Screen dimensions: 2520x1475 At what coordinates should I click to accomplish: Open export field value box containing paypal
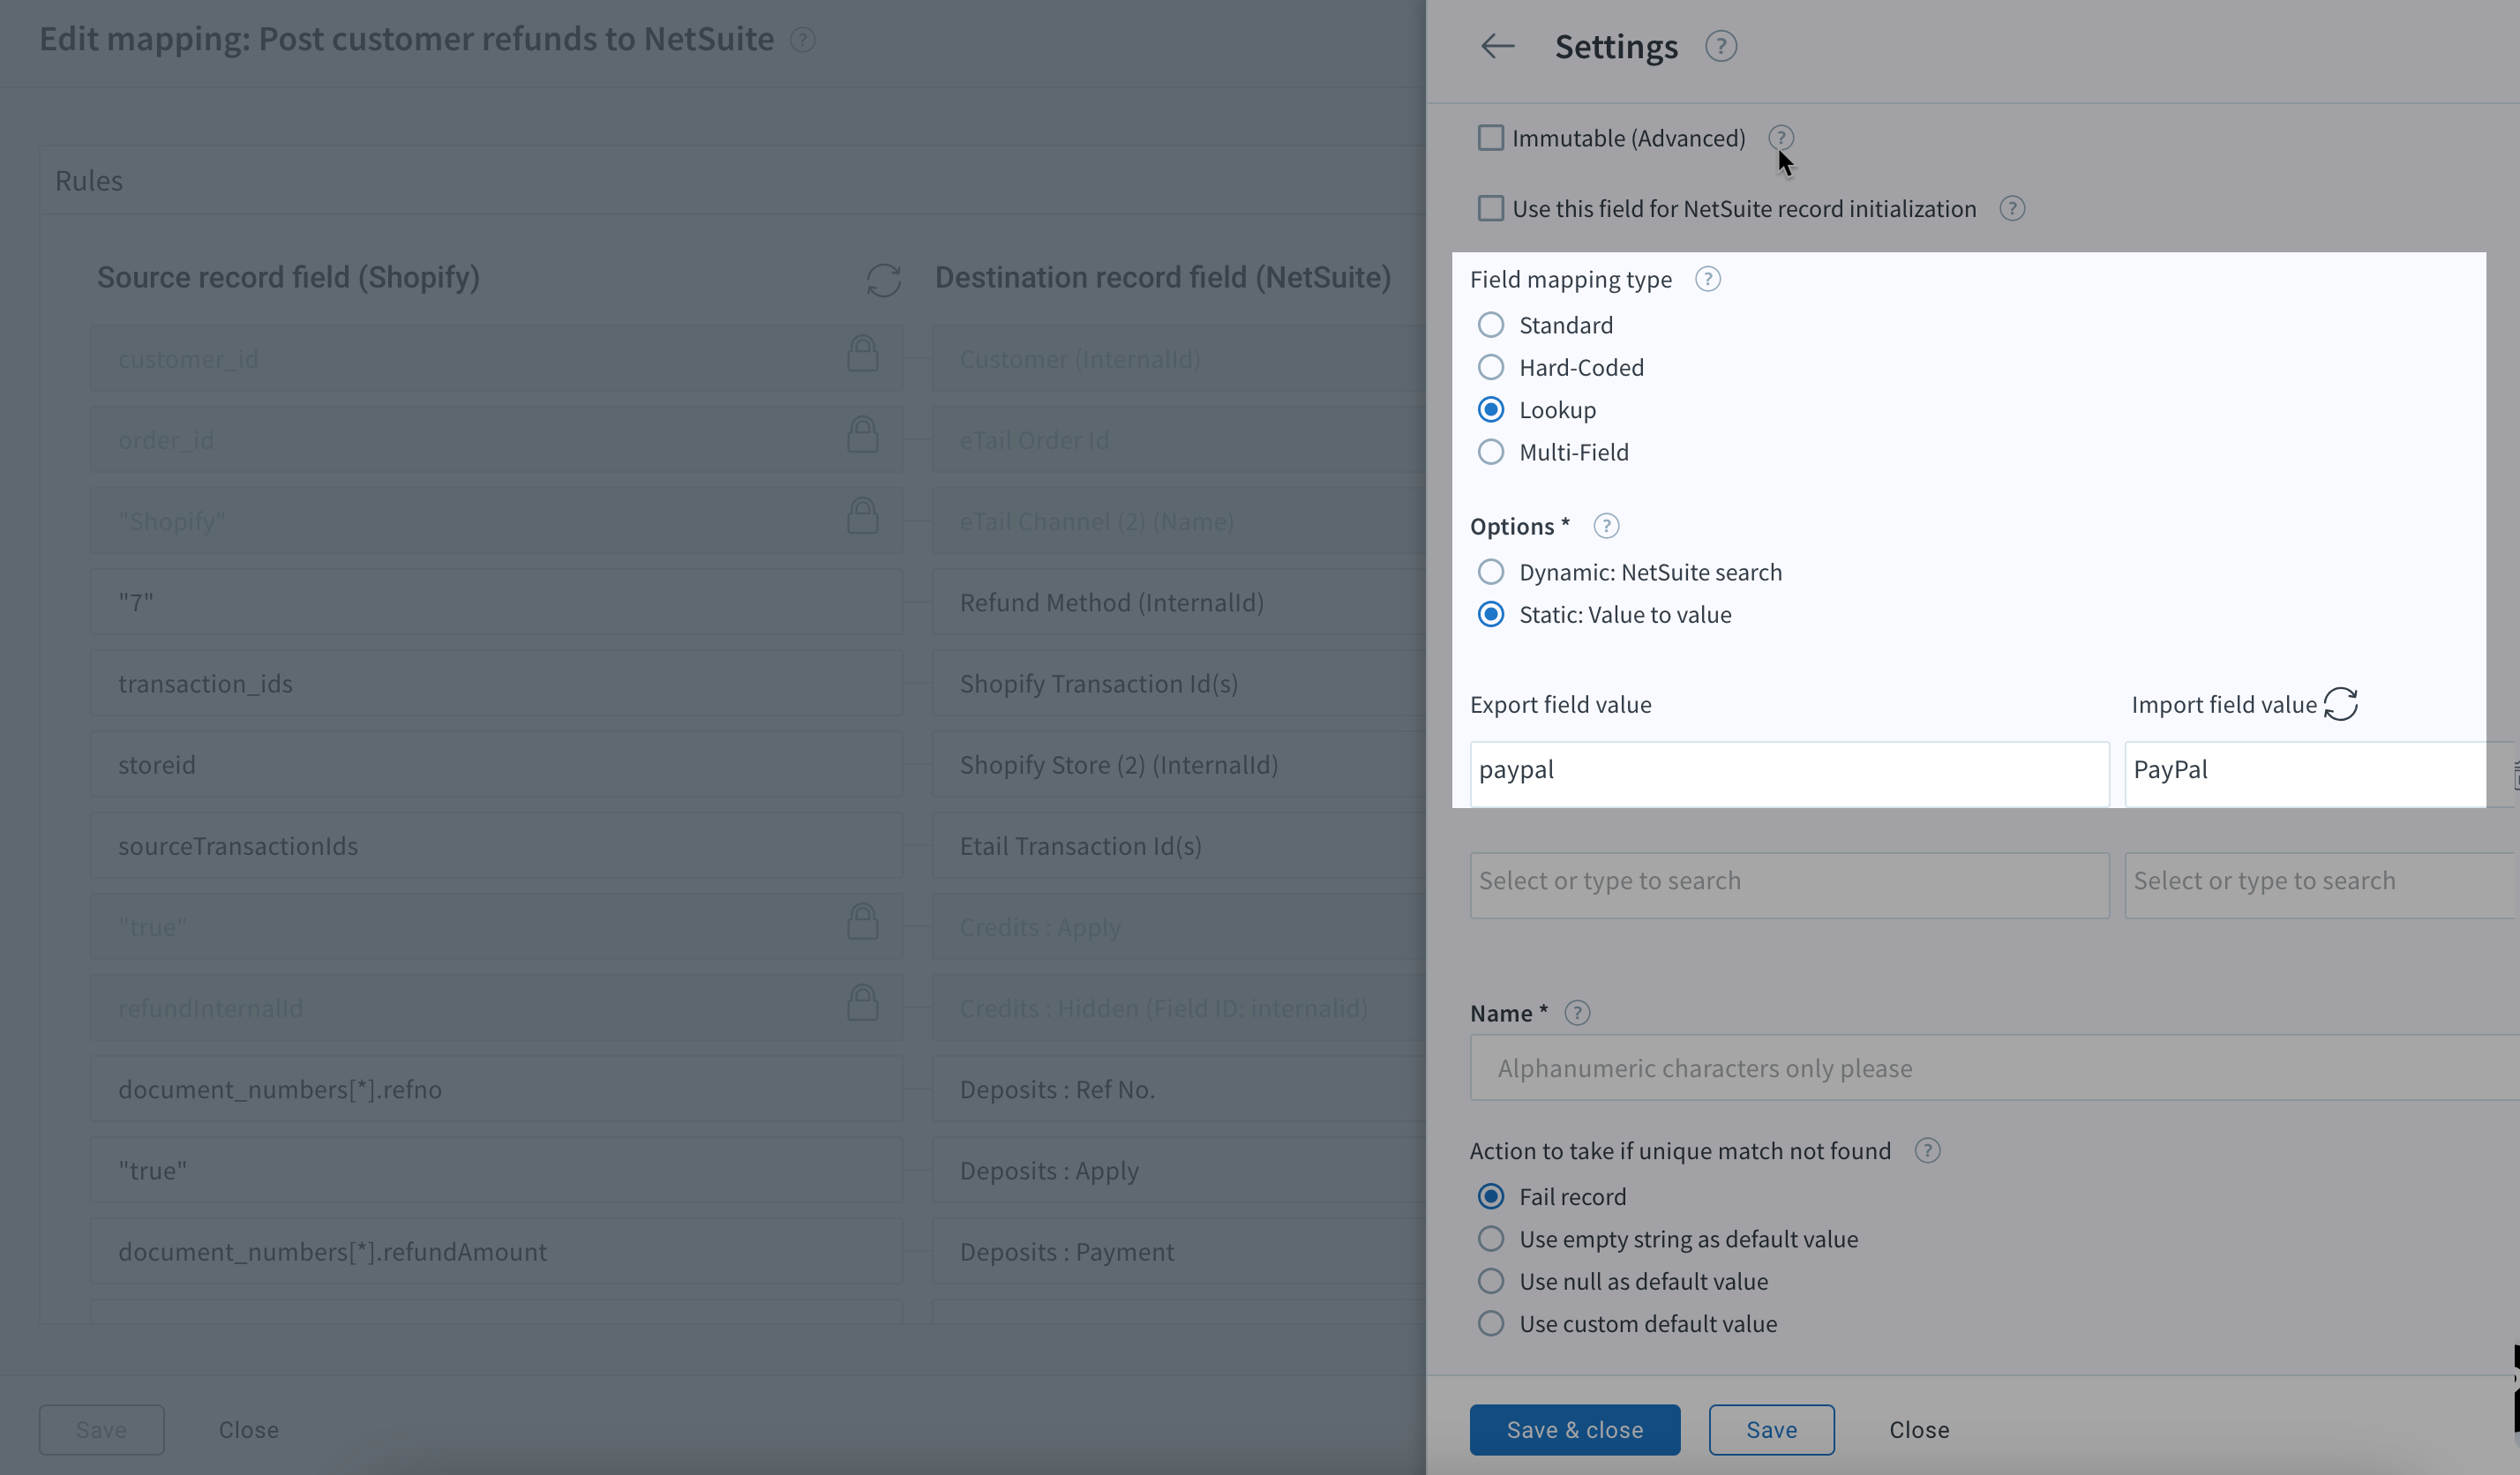point(1789,773)
